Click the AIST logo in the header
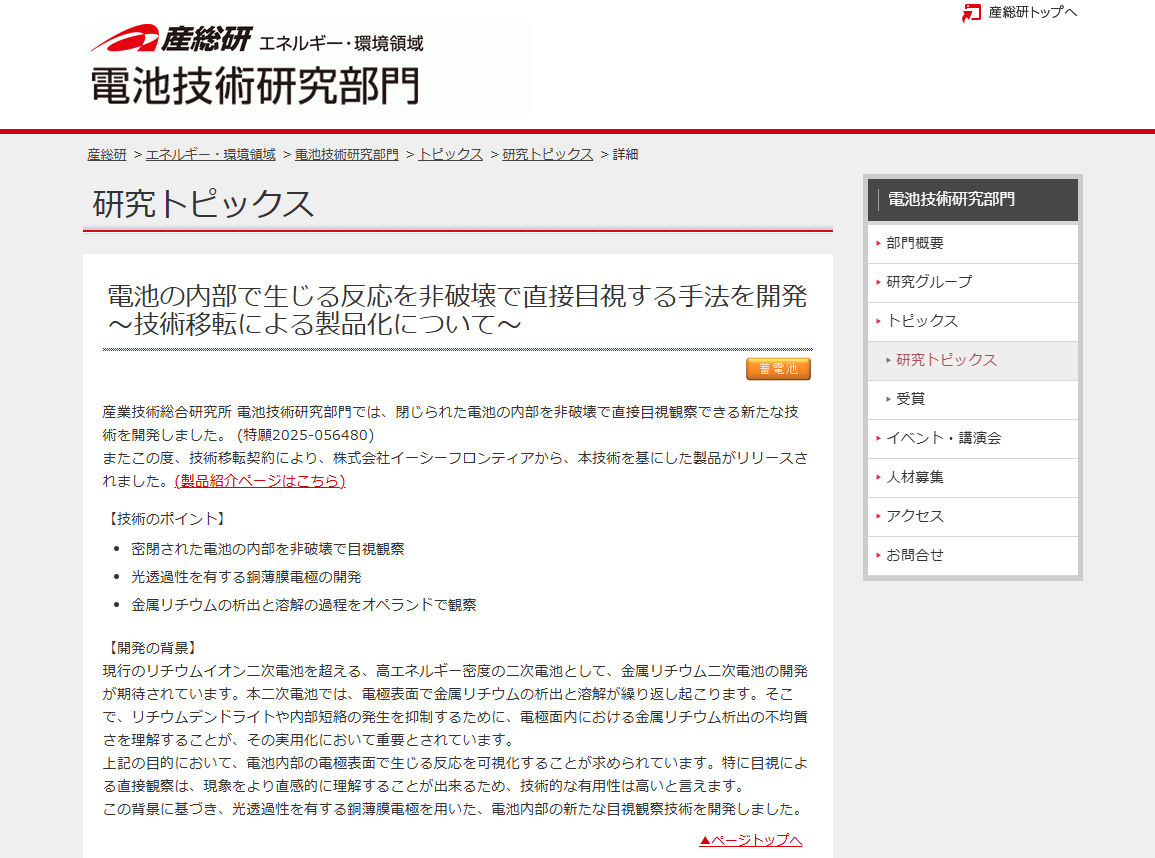Screen dimensions: 1155x858 [170, 40]
